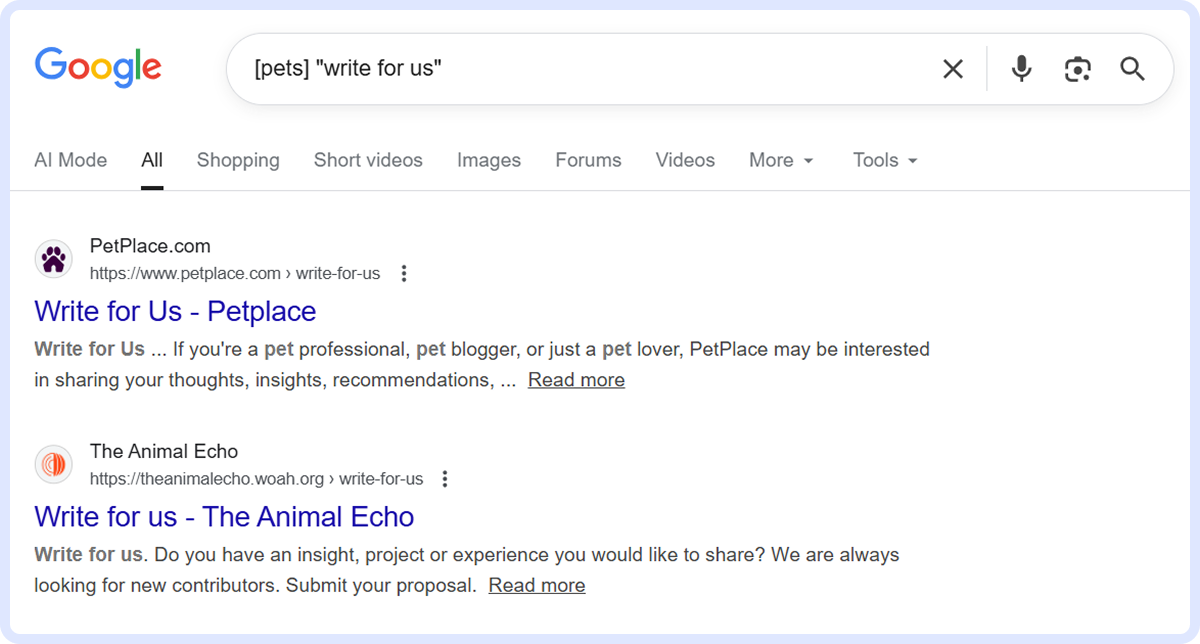Screen dimensions: 1200x644
Task: Switch to the Shopping tab
Action: (238, 160)
